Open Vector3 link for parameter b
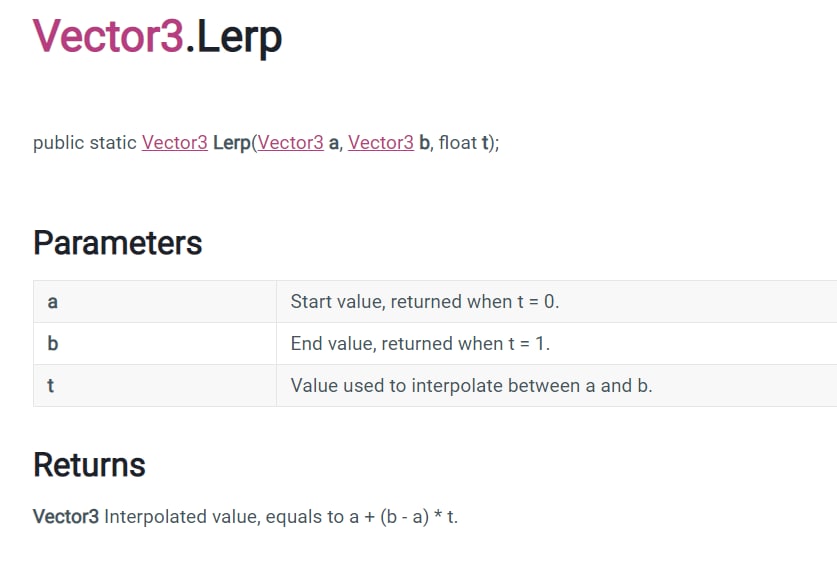837x564 pixels. (381, 142)
